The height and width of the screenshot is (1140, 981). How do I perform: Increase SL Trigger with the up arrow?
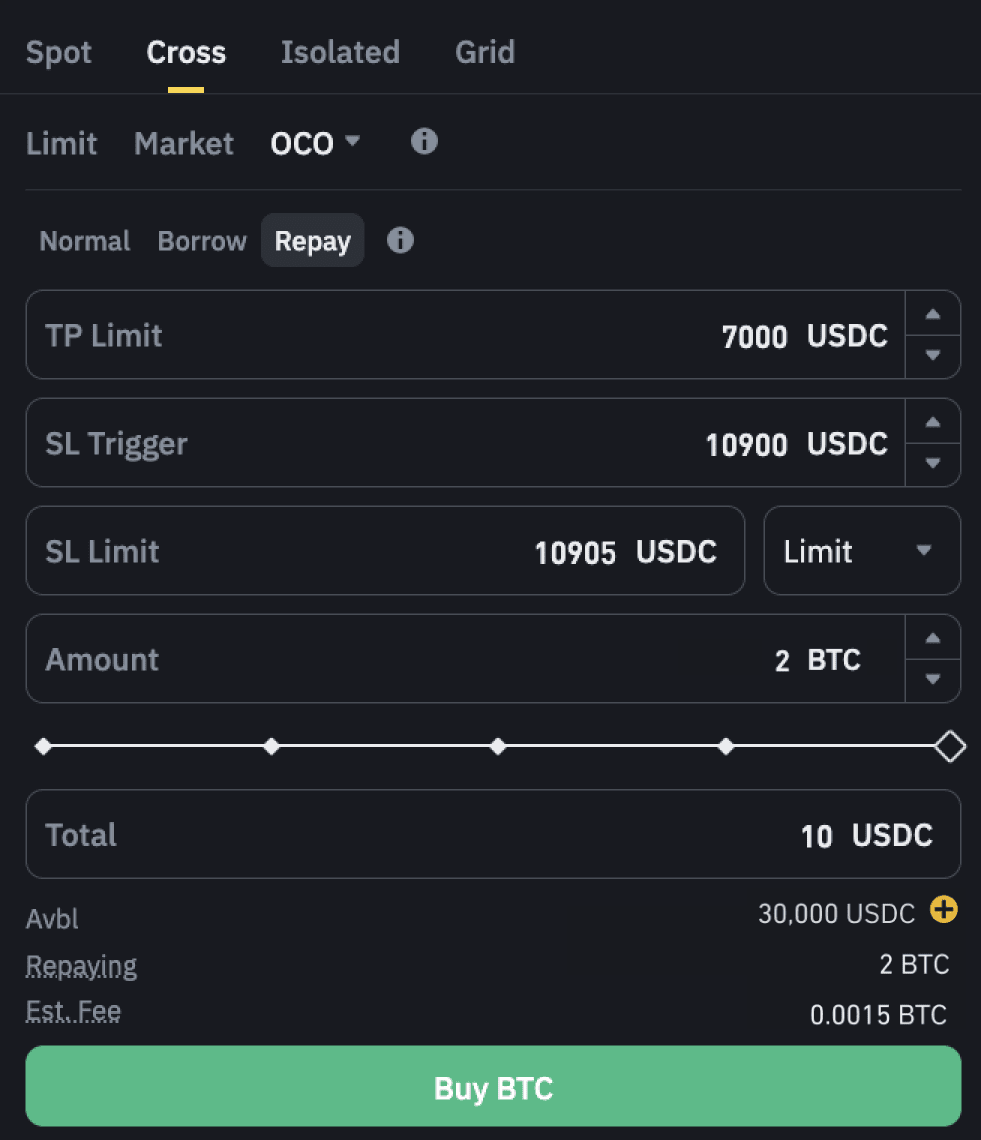tap(933, 422)
